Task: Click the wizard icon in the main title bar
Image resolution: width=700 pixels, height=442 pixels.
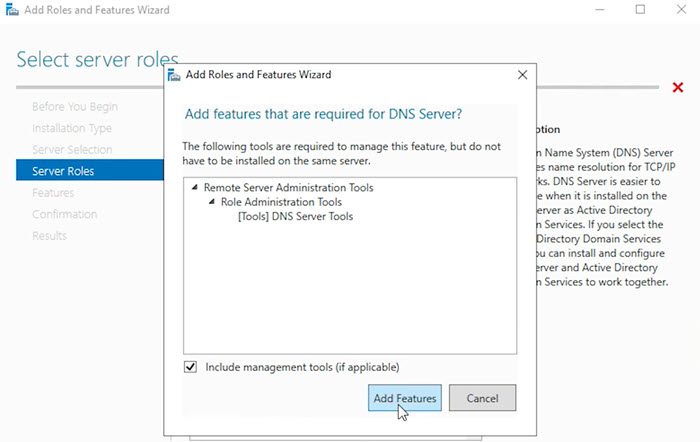Action: [x=11, y=10]
